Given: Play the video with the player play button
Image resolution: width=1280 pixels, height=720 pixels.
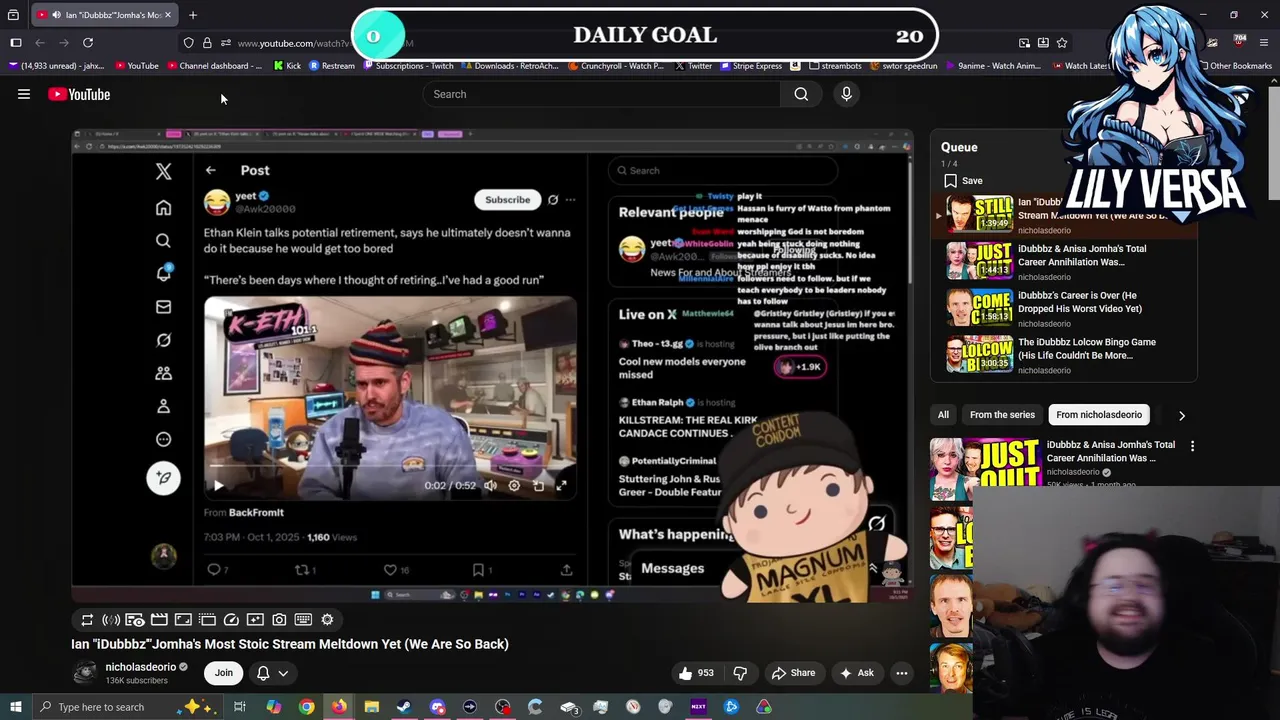Looking at the screenshot, I should [x=218, y=486].
